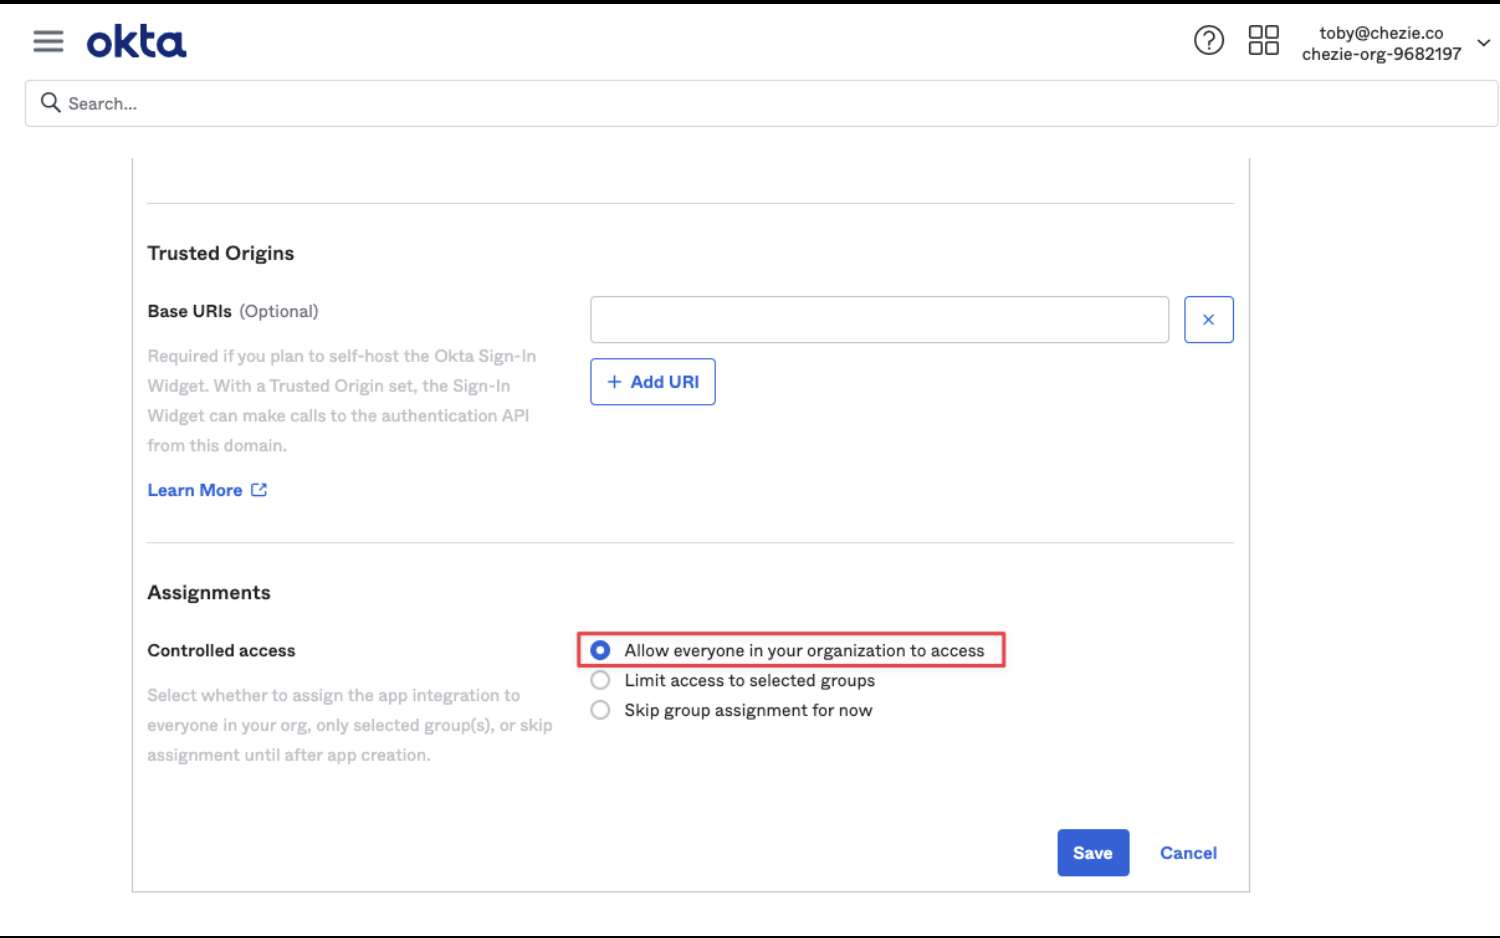Image resolution: width=1500 pixels, height=938 pixels.
Task: Open the Learn More link
Action: 195,490
